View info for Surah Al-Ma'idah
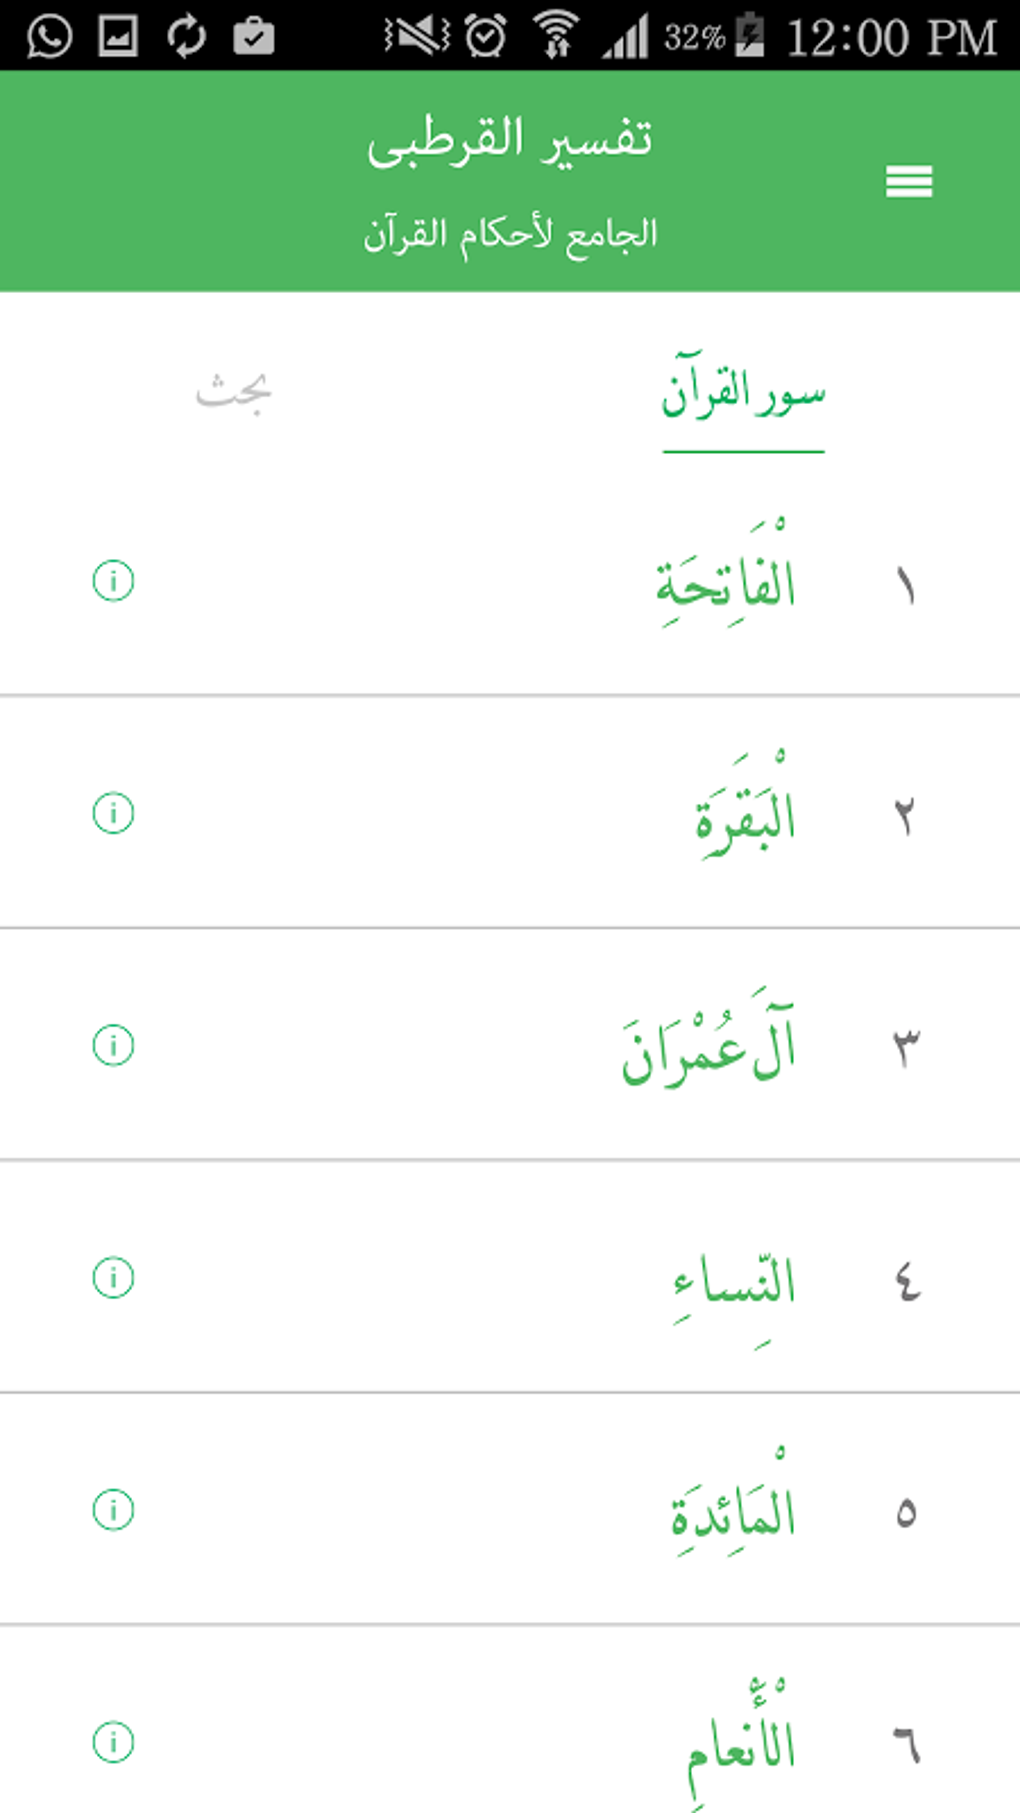1020x1813 pixels. point(113,1509)
